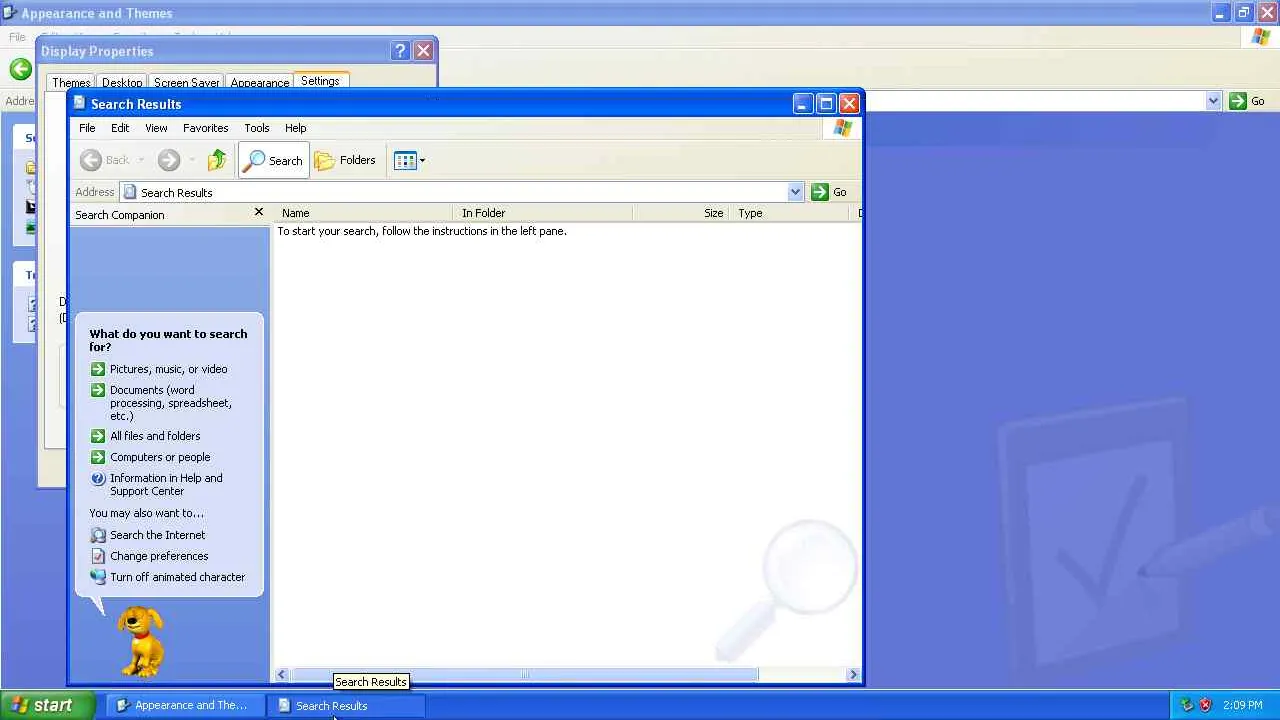1280x720 pixels.
Task: Search for Pictures, music, or video
Action: pos(168,369)
